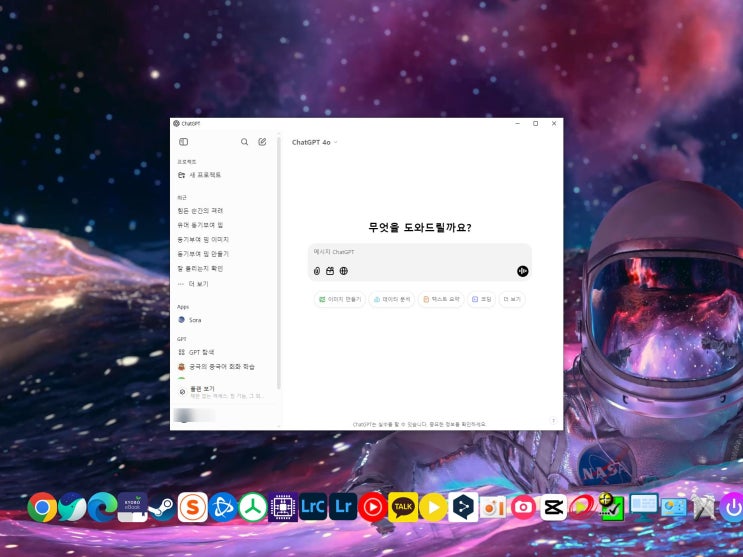Open the pink camera capture app icon

pos(523,507)
